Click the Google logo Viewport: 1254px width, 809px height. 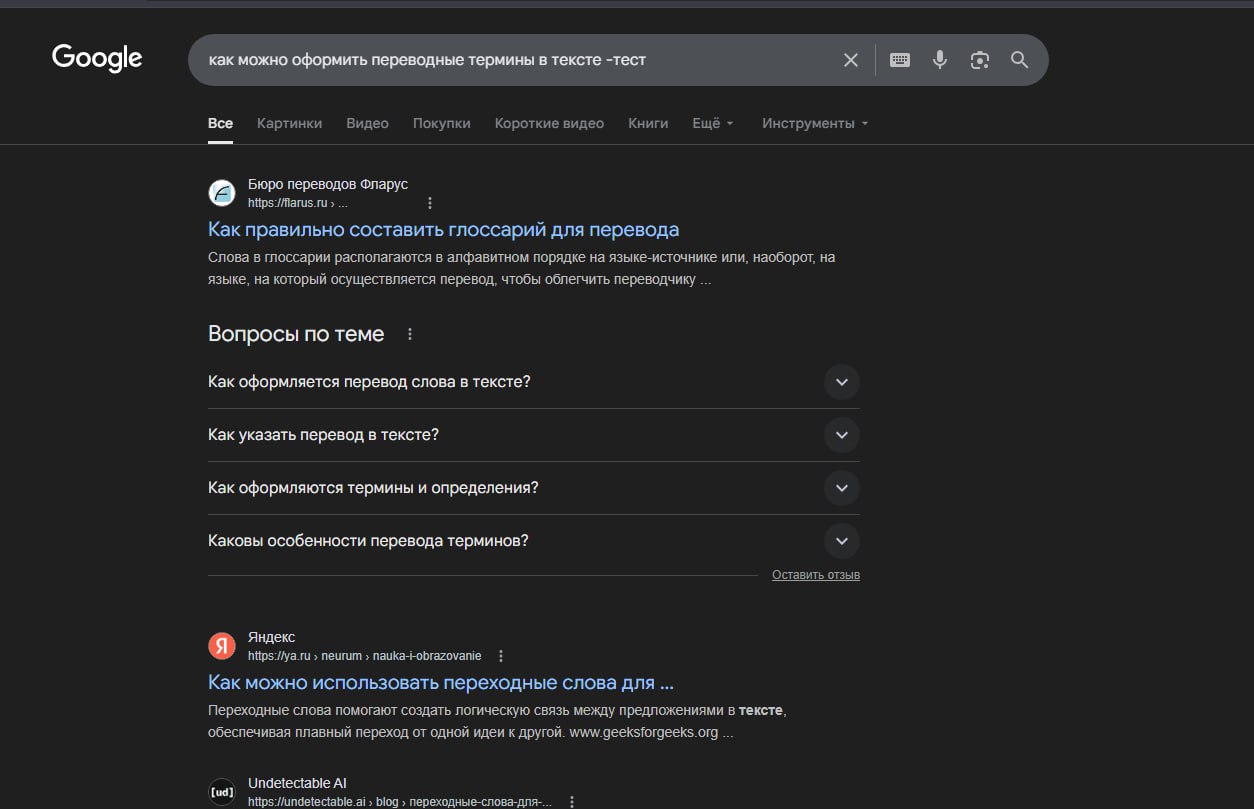[97, 58]
